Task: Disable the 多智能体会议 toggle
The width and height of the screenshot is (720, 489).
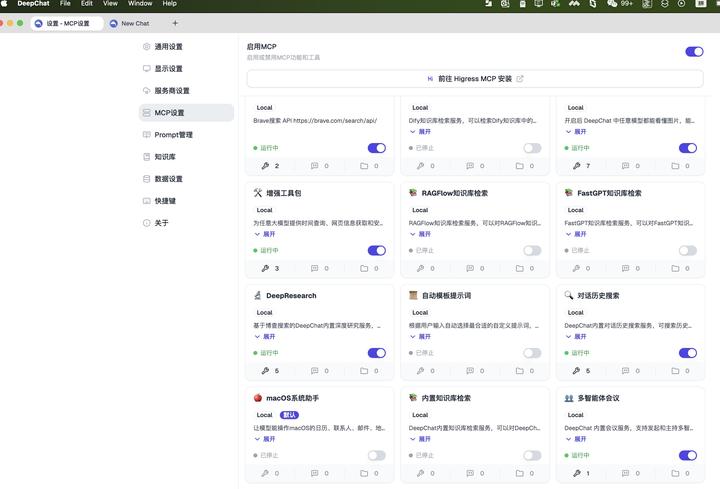Action: coord(687,455)
